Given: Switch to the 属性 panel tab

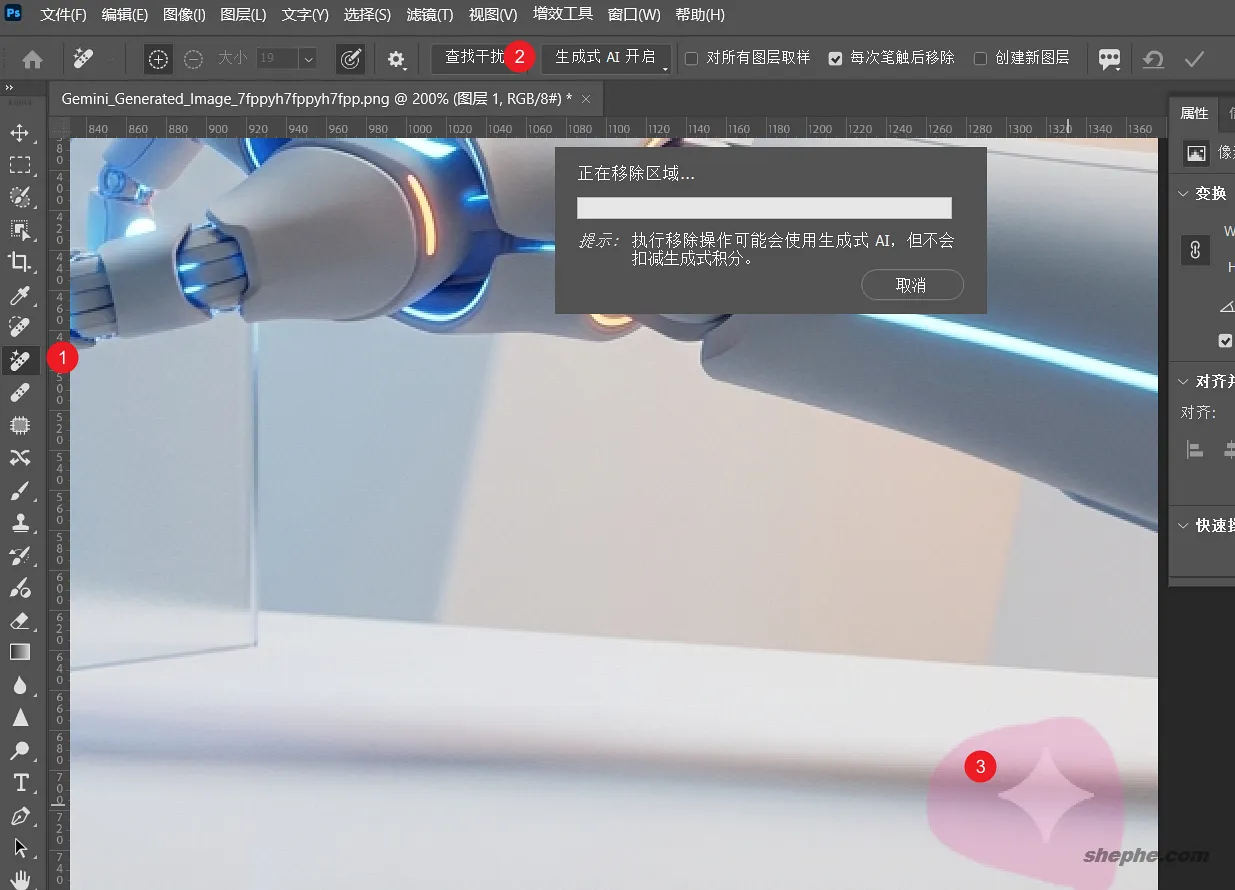Looking at the screenshot, I should coord(1194,113).
